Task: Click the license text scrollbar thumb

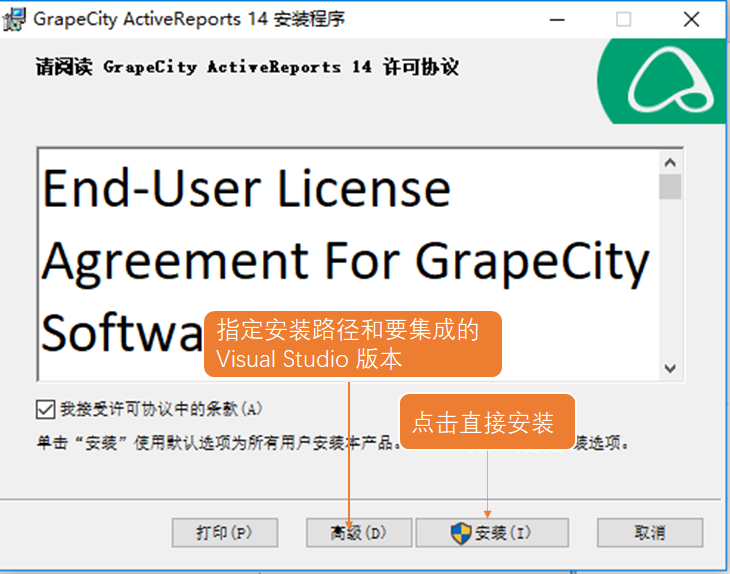Action: (670, 186)
